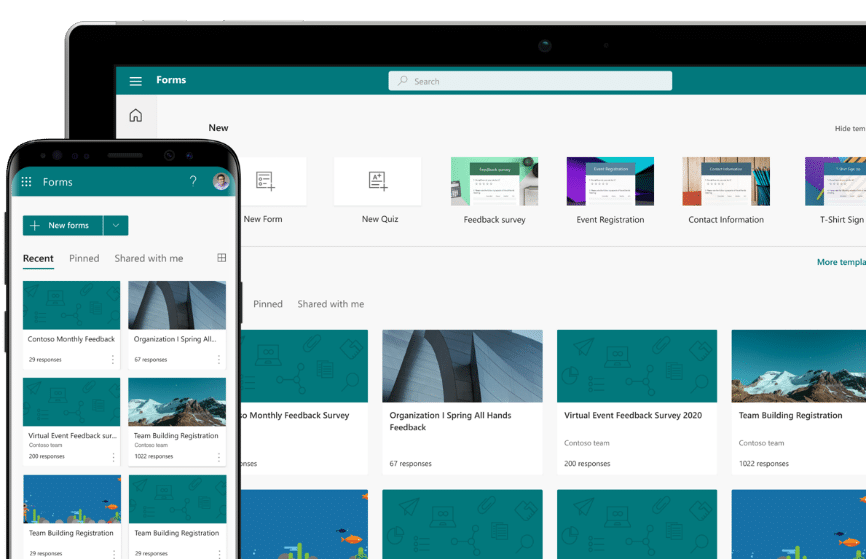Viewport: 866px width, 559px height.
Task: Click the More templates link
Action: tap(841, 262)
